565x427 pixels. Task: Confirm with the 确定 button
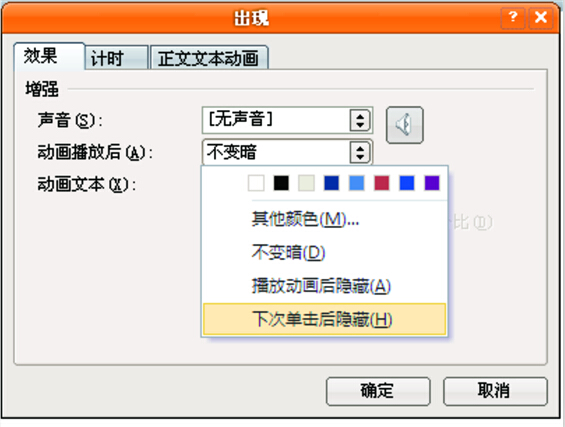pos(378,391)
